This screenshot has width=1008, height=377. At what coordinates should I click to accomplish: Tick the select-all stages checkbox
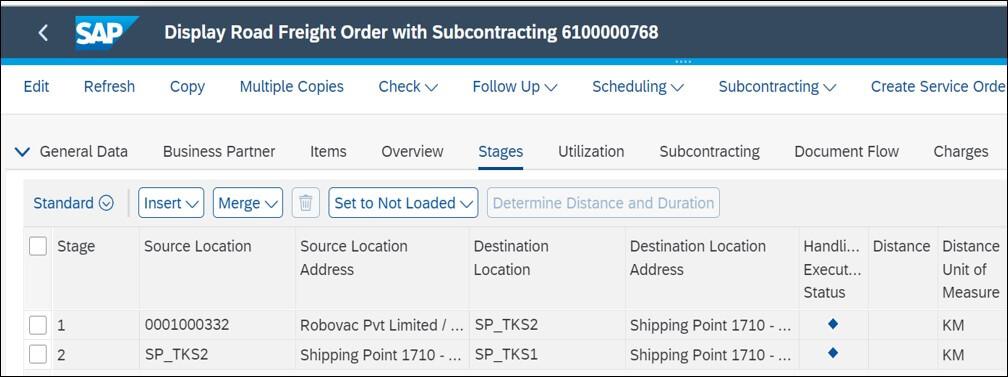tap(38, 246)
